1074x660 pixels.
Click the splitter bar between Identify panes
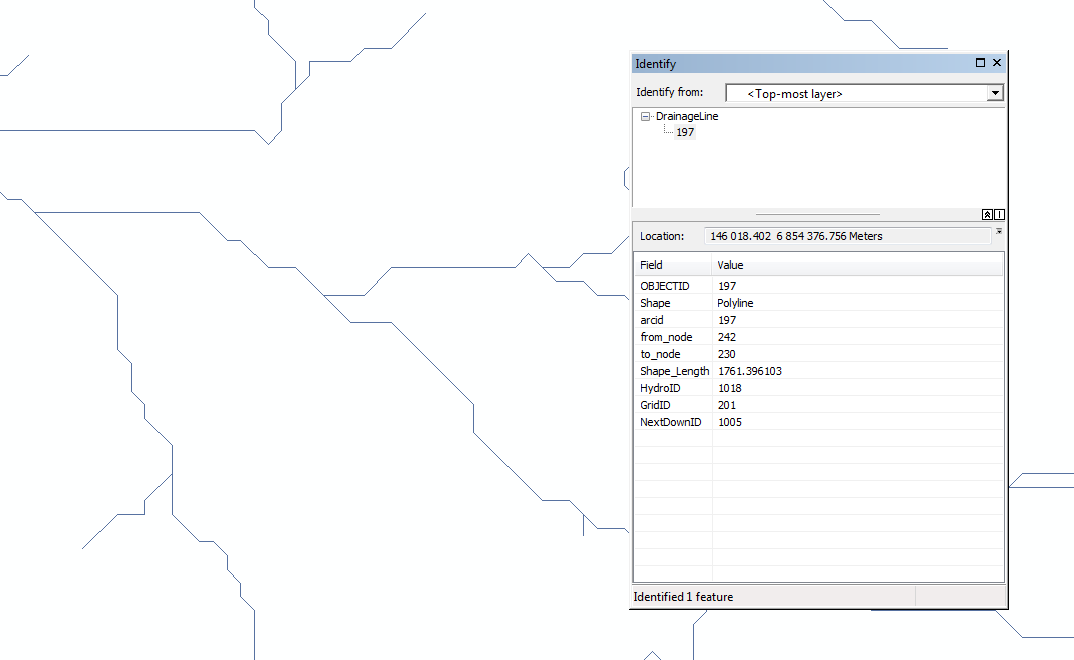(x=817, y=214)
